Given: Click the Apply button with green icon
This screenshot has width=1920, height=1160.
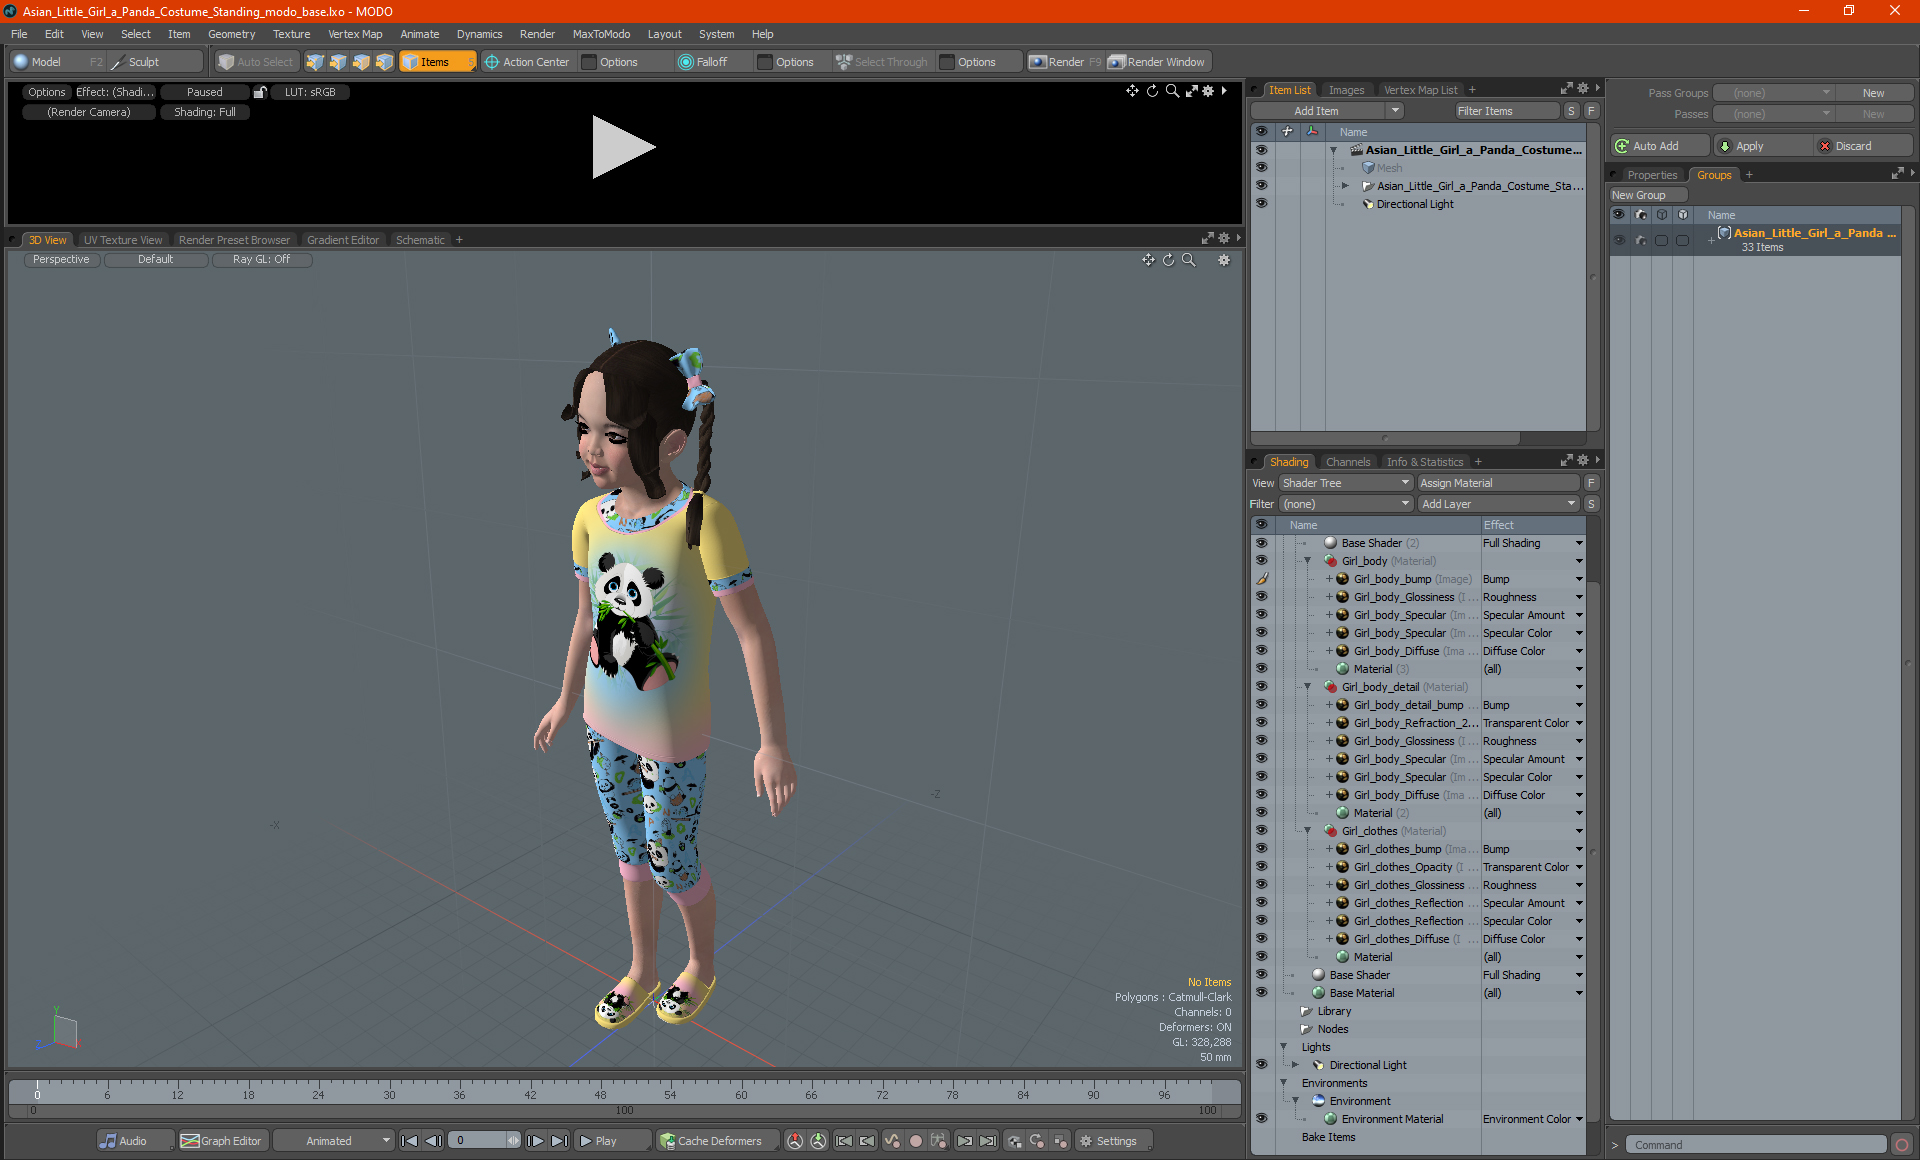Looking at the screenshot, I should point(1761,146).
